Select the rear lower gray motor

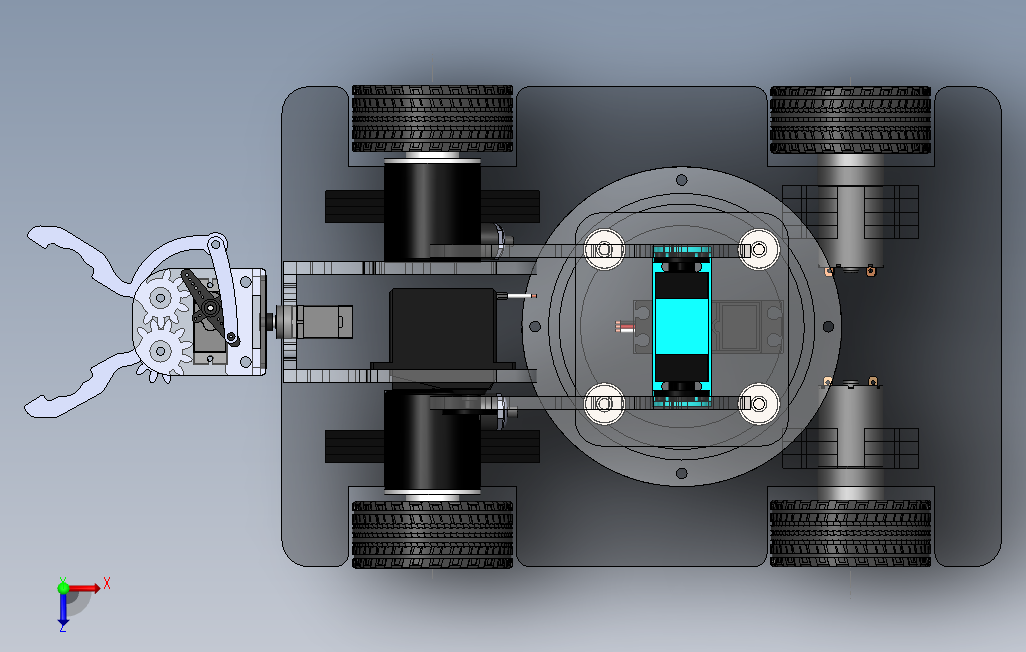pos(850,440)
